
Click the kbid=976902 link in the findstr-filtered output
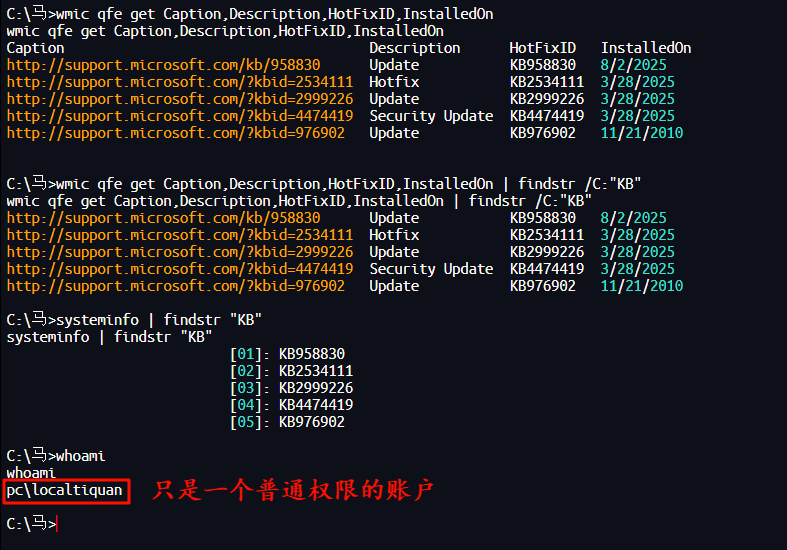tap(175, 286)
